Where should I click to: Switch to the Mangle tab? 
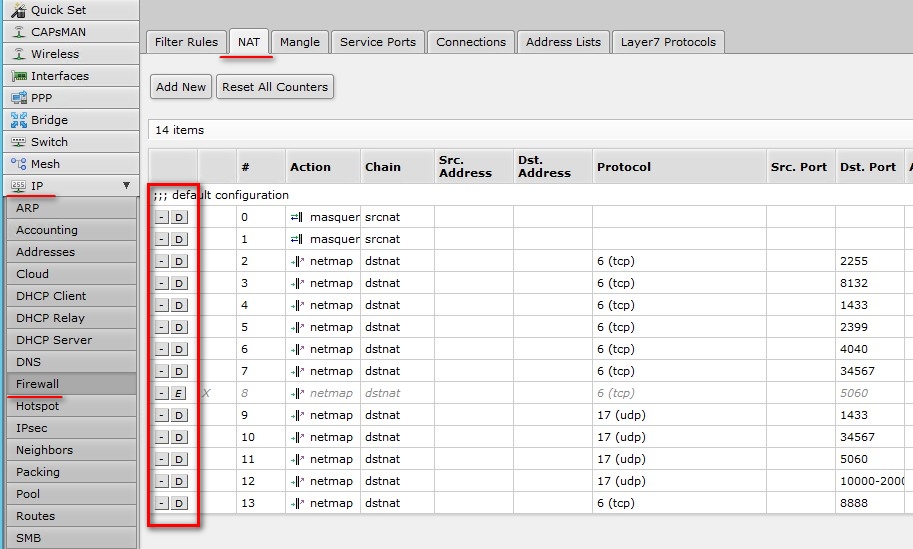300,42
